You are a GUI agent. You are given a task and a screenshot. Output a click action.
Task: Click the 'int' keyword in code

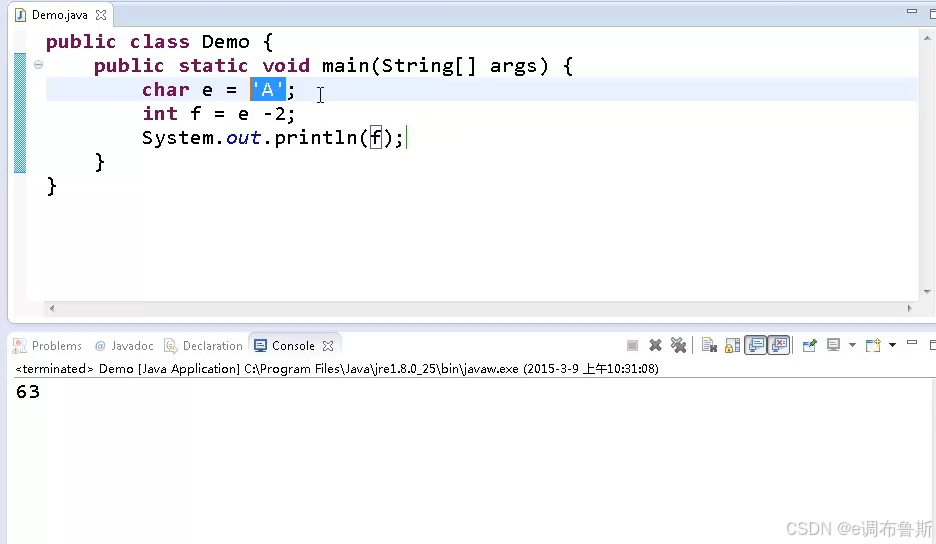point(160,113)
